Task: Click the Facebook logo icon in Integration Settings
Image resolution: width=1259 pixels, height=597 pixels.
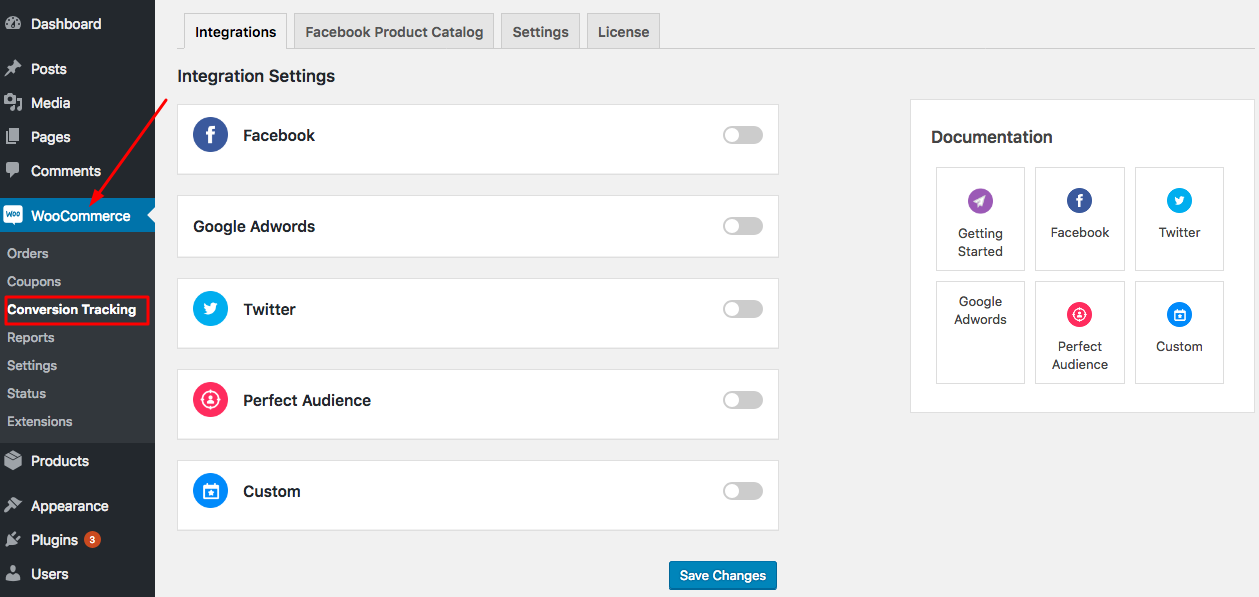Action: pos(210,135)
